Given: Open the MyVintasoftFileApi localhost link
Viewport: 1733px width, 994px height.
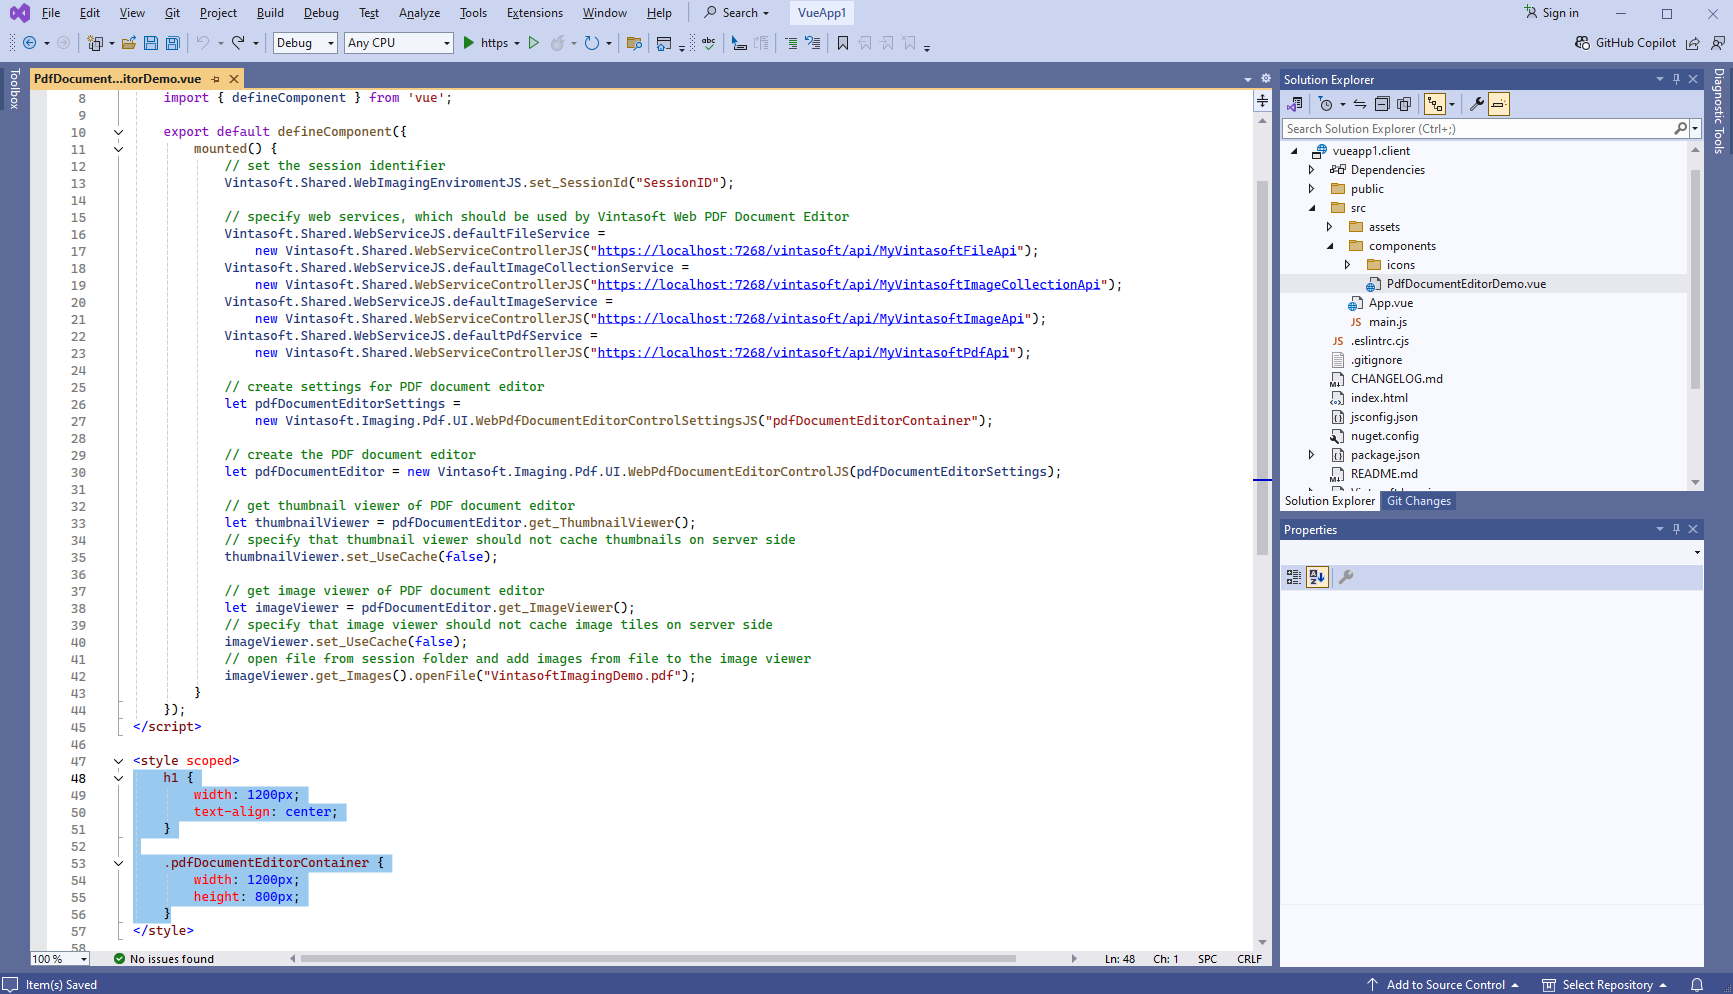Looking at the screenshot, I should click(807, 251).
